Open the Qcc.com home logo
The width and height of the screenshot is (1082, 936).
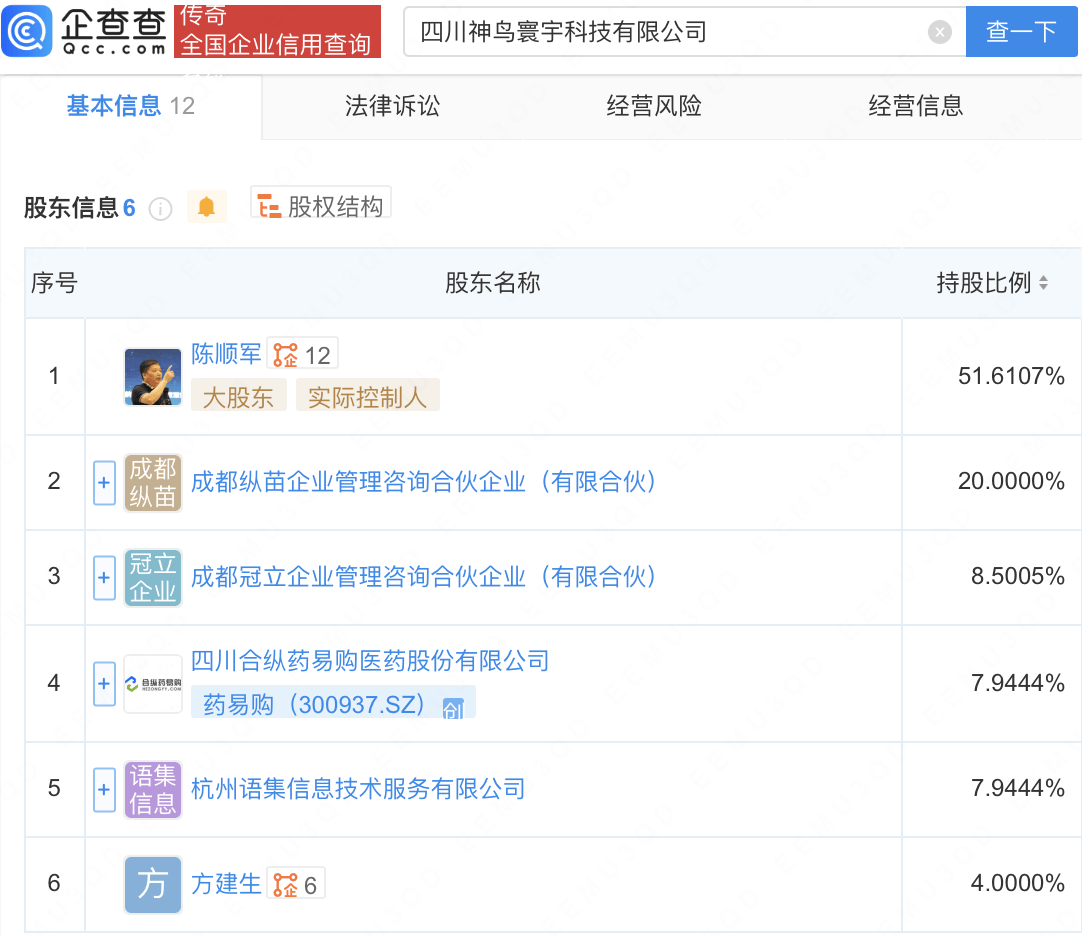click(x=84, y=31)
